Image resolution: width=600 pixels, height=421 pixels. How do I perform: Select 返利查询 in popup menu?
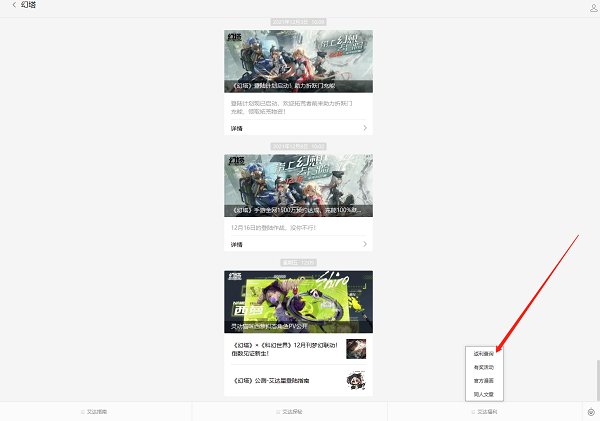pyautogui.click(x=484, y=354)
